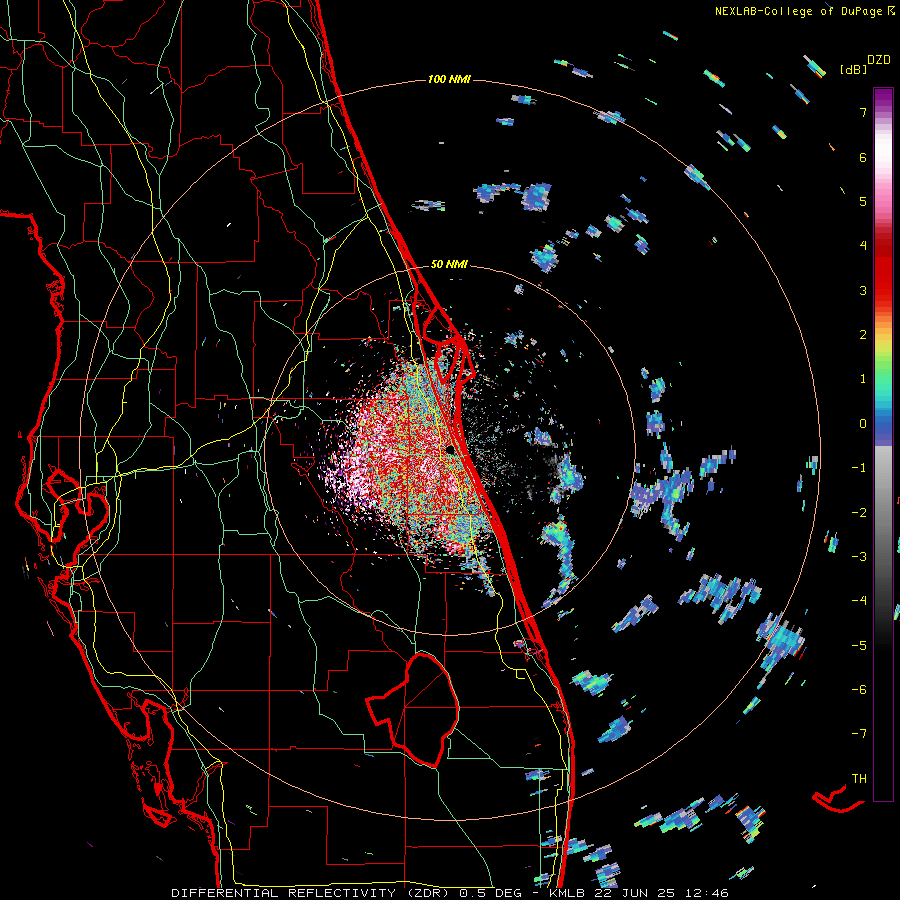Screen dimensions: 900x900
Task: Click the black radar site dot at KMLB
Action: [450, 449]
